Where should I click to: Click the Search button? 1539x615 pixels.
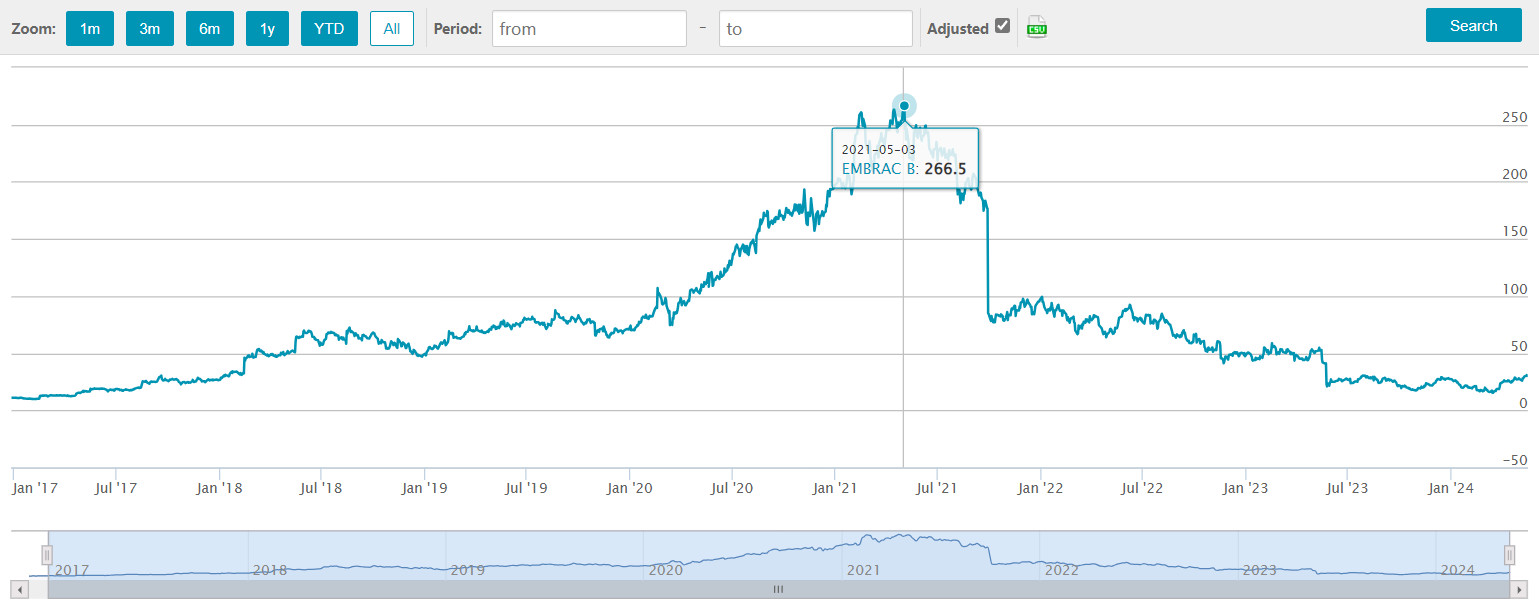tap(1474, 26)
